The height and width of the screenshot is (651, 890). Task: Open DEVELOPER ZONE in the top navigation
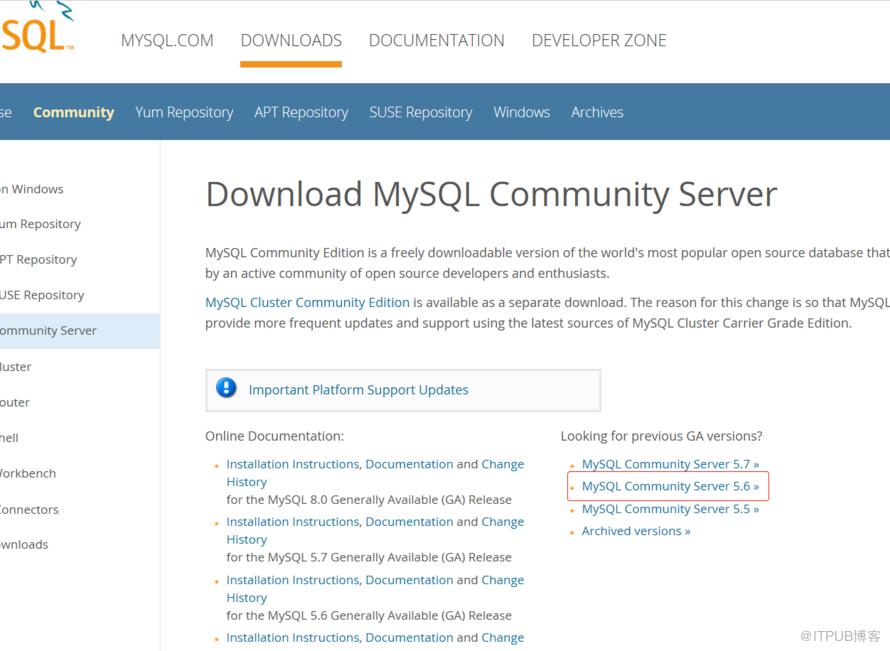coord(599,40)
